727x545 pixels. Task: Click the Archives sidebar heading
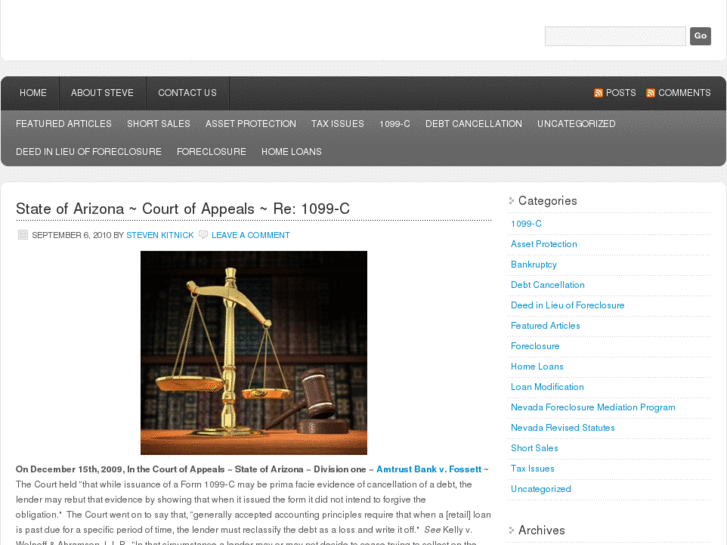pyautogui.click(x=542, y=530)
